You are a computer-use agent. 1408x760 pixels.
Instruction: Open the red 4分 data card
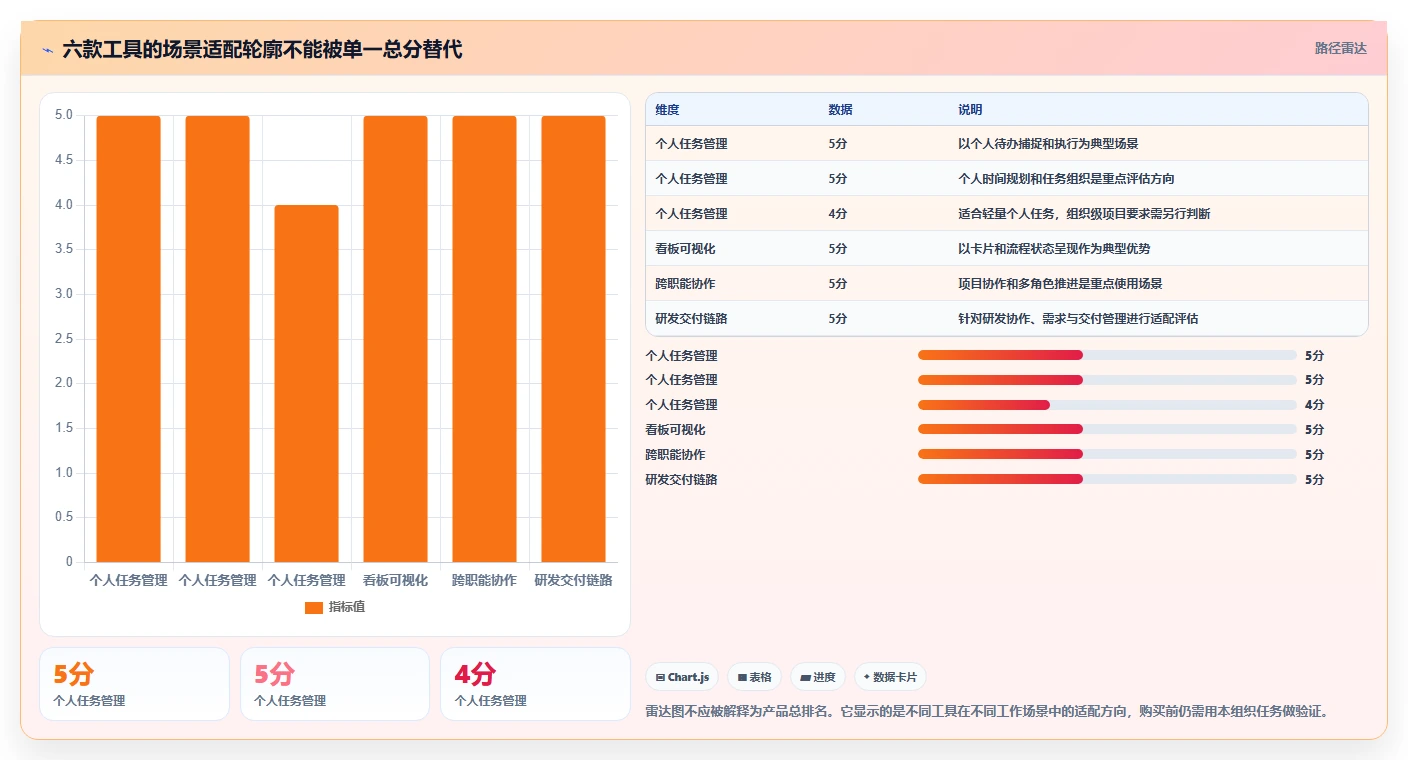(535, 684)
